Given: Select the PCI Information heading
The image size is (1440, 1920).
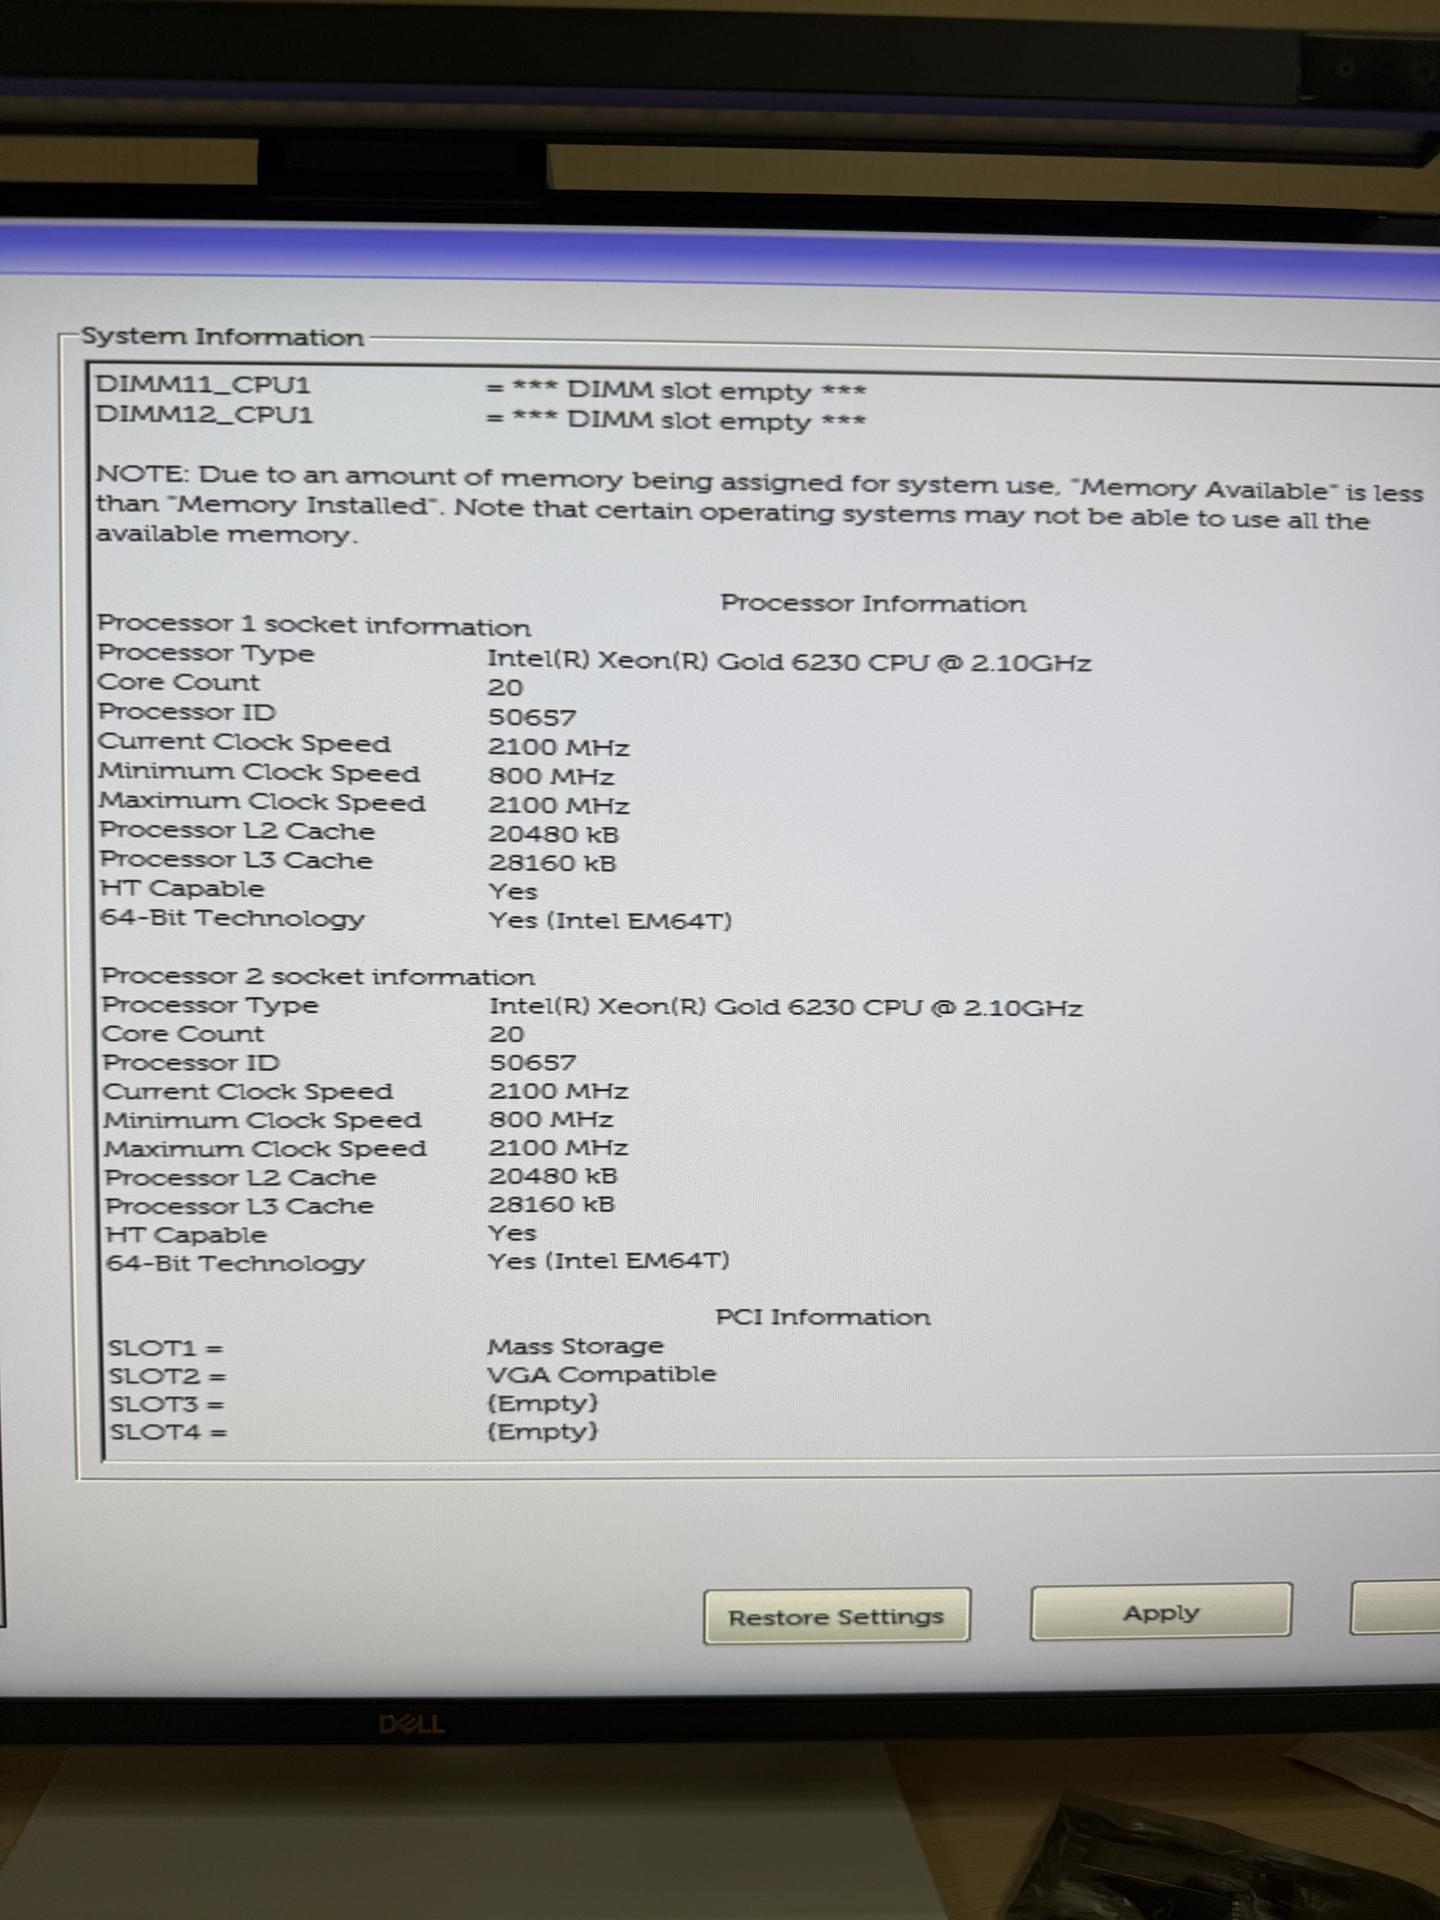Looking at the screenshot, I should 823,1317.
